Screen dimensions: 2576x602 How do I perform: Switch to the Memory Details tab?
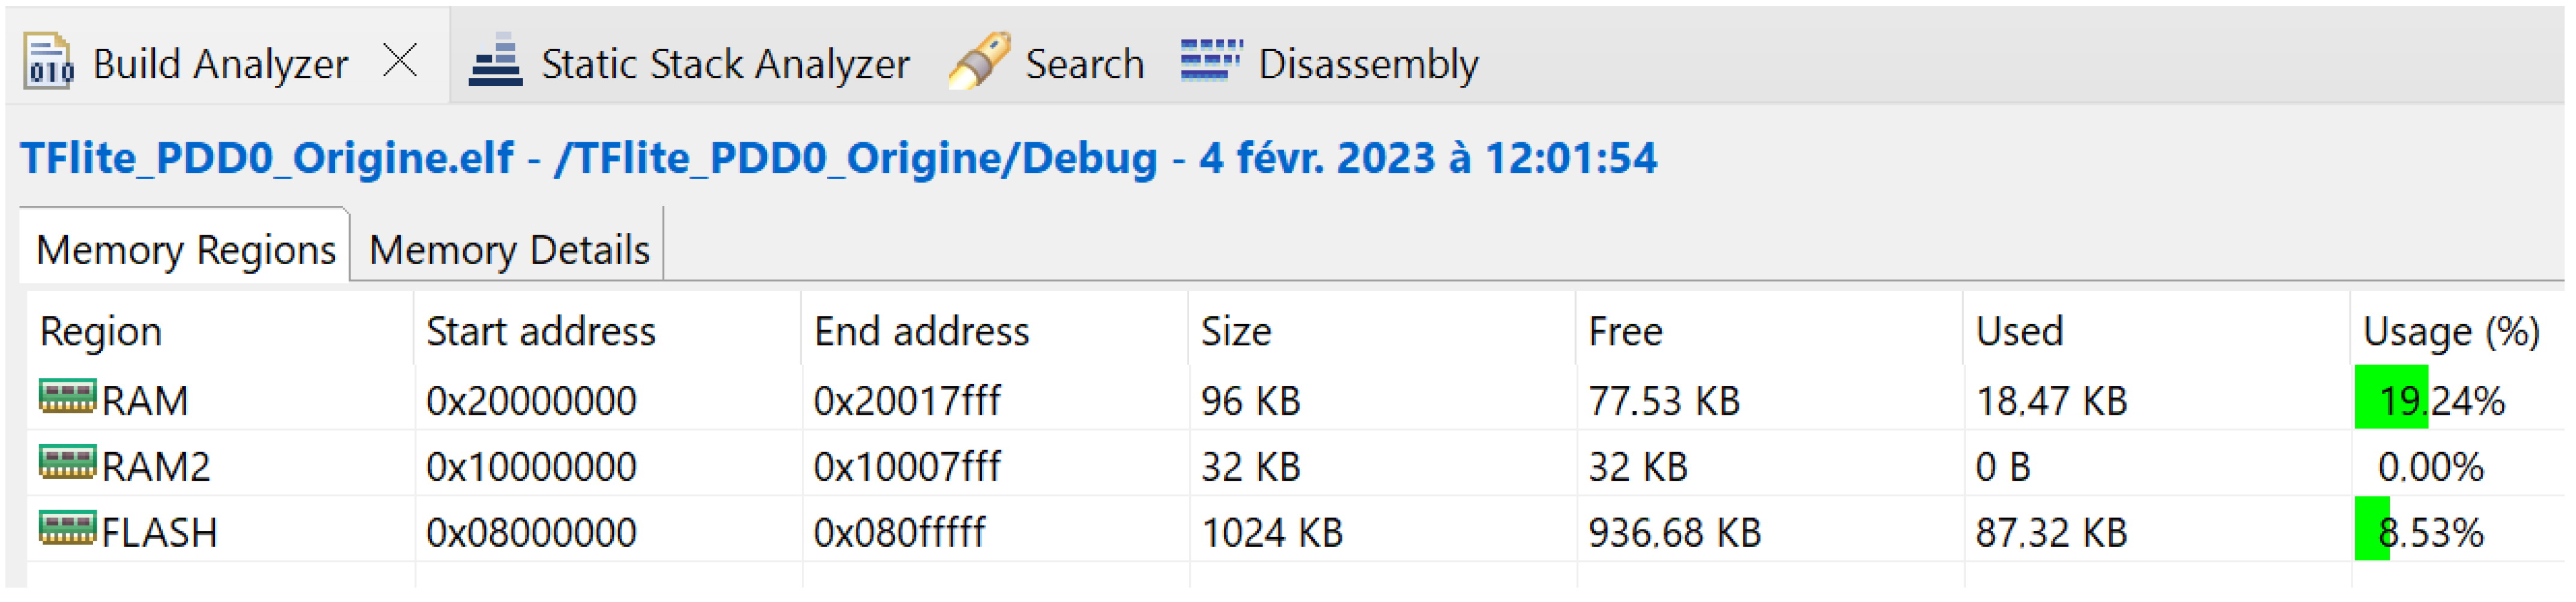click(x=509, y=250)
